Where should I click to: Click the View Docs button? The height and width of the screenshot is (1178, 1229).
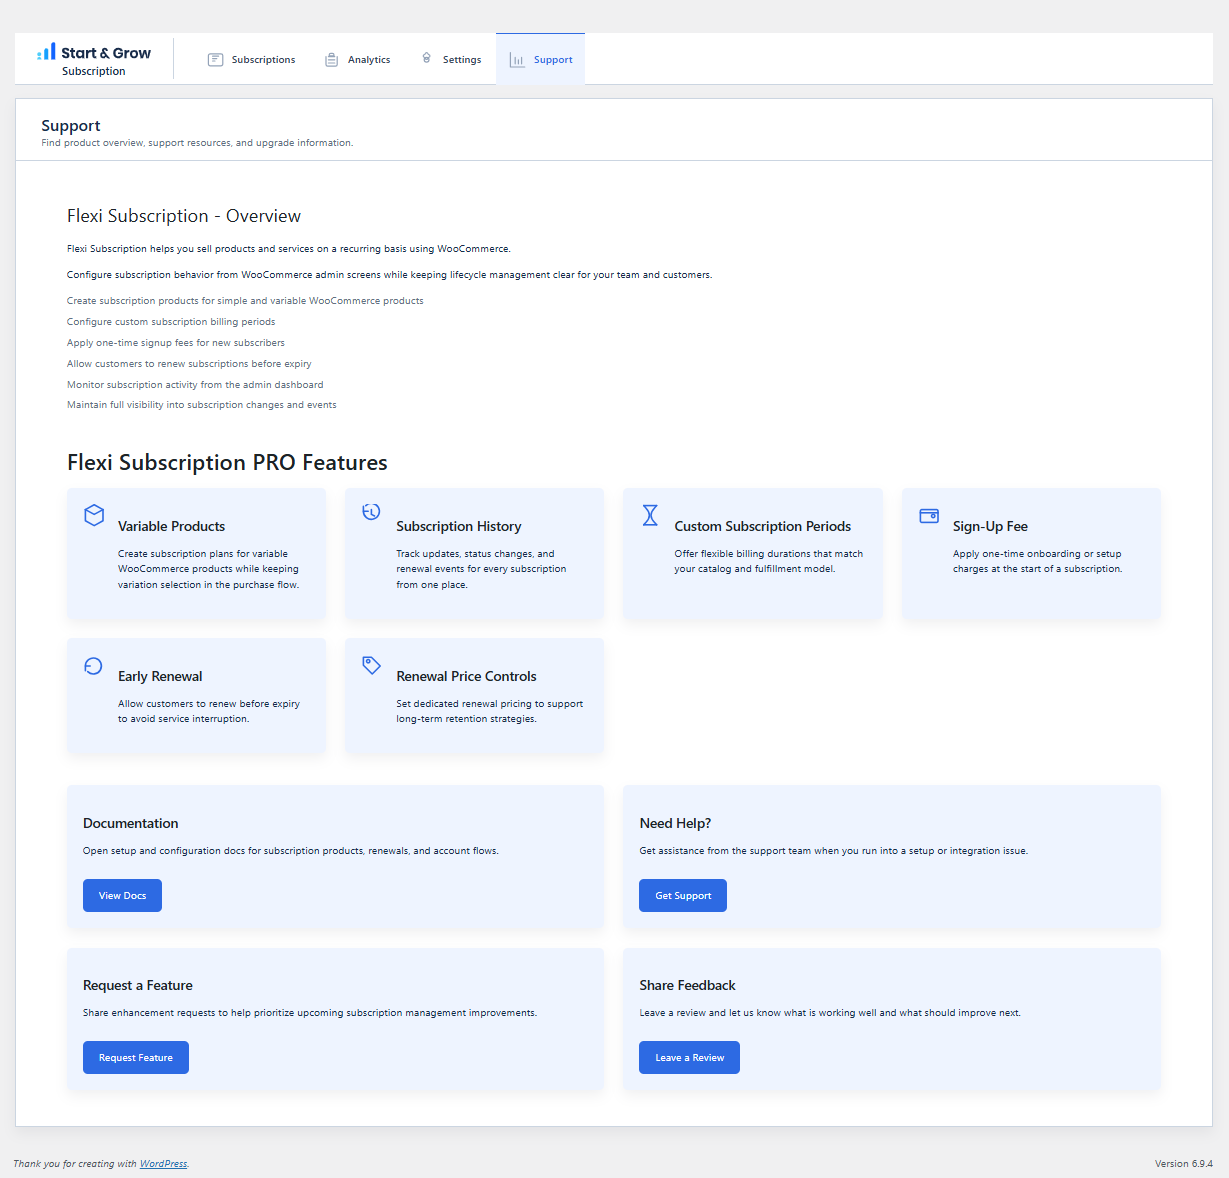click(122, 896)
